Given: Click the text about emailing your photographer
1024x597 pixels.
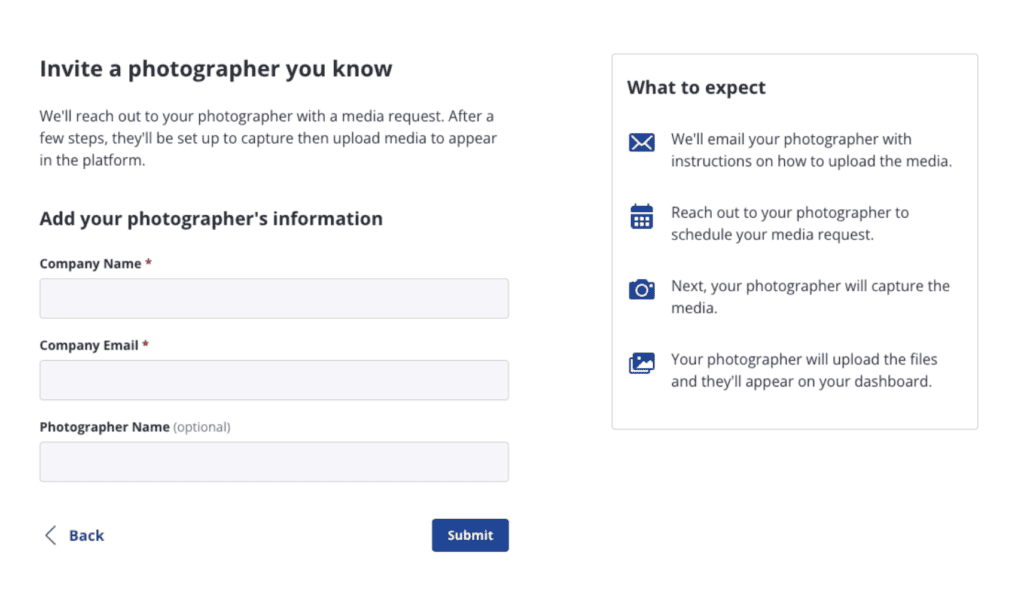Looking at the screenshot, I should pyautogui.click(x=810, y=150).
